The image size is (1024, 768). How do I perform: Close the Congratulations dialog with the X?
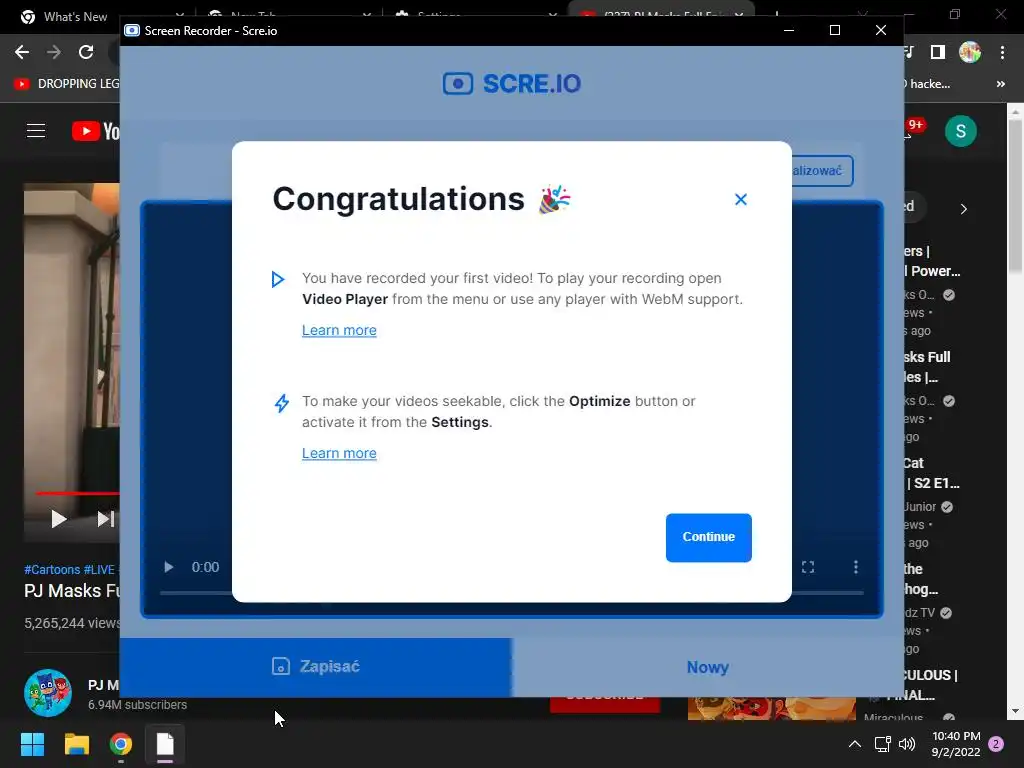point(741,200)
